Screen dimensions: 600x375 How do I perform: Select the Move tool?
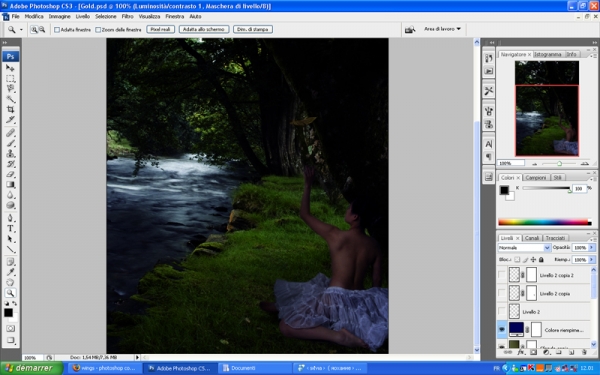(10, 68)
